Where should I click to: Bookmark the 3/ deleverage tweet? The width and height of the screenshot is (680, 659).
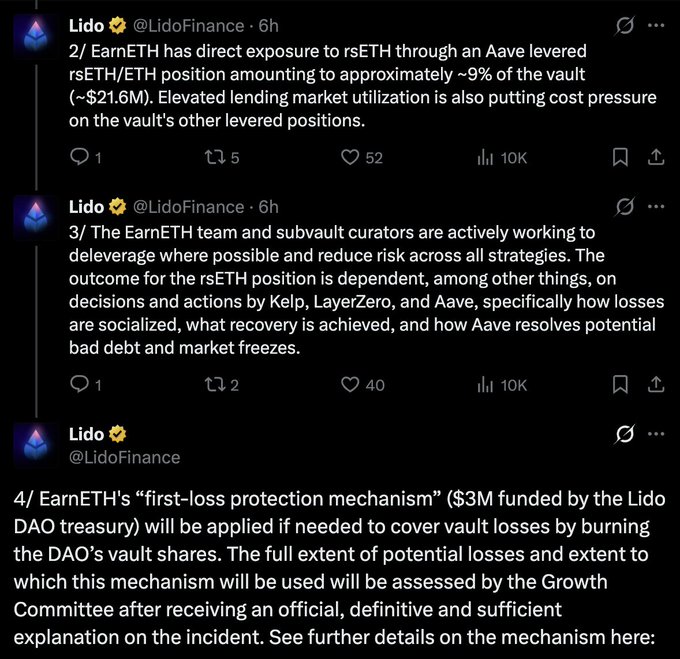620,384
